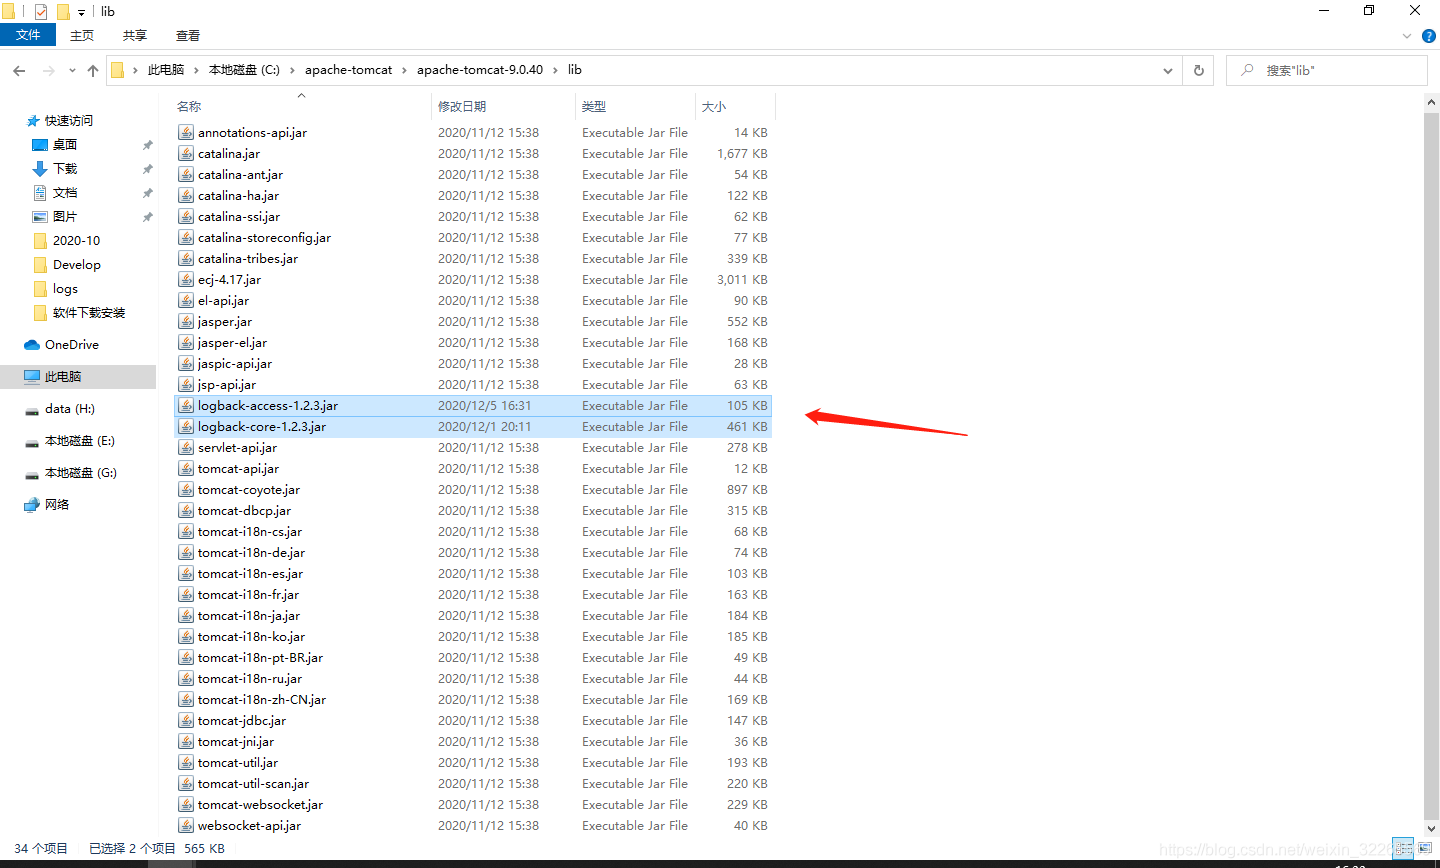
Task: Open recent locations dropdown arrow
Action: point(72,71)
